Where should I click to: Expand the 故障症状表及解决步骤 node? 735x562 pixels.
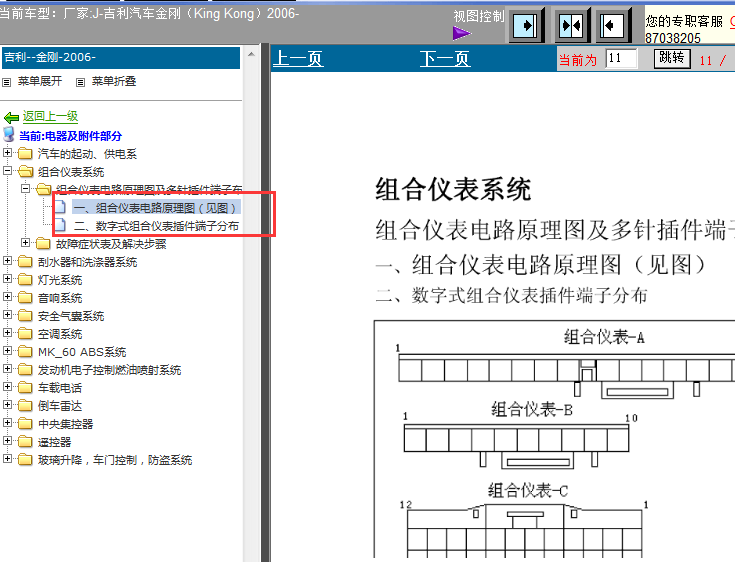[x=26, y=242]
